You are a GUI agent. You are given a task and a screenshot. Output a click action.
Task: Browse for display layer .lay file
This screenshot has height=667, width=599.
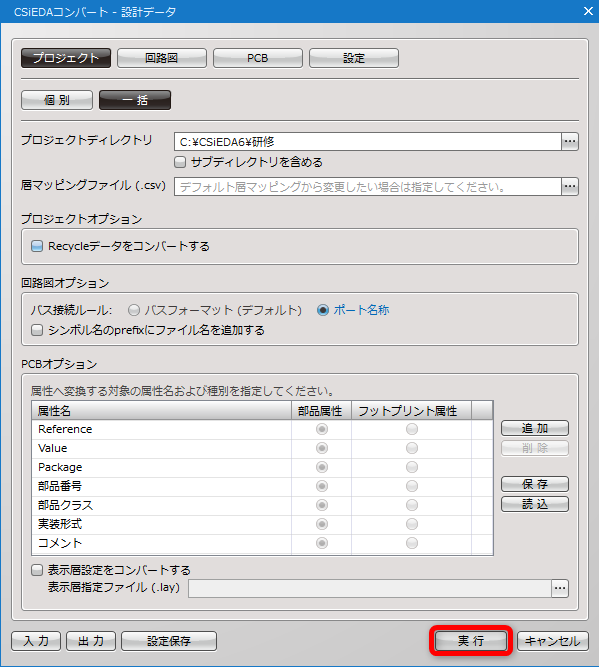[560, 588]
